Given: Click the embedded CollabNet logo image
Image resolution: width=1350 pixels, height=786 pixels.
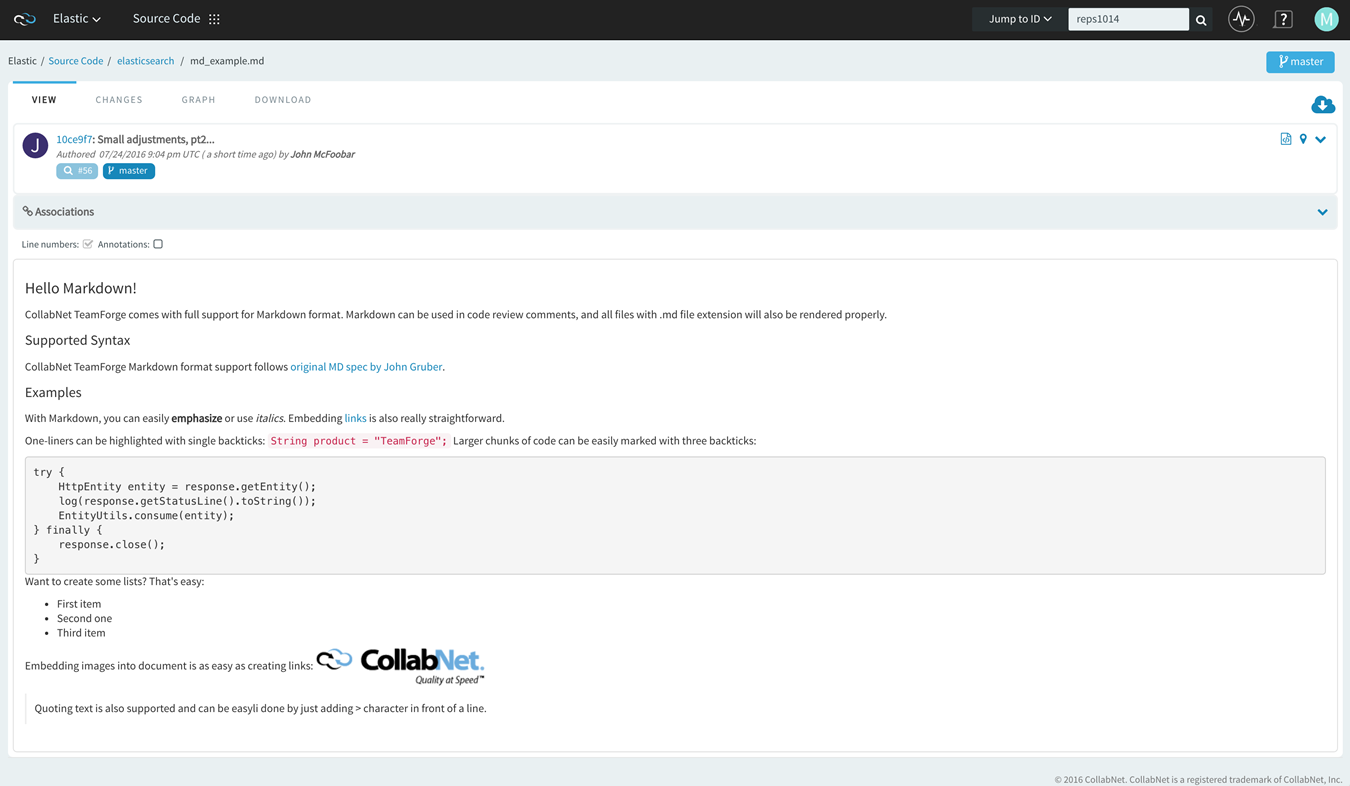Looking at the screenshot, I should (400, 666).
